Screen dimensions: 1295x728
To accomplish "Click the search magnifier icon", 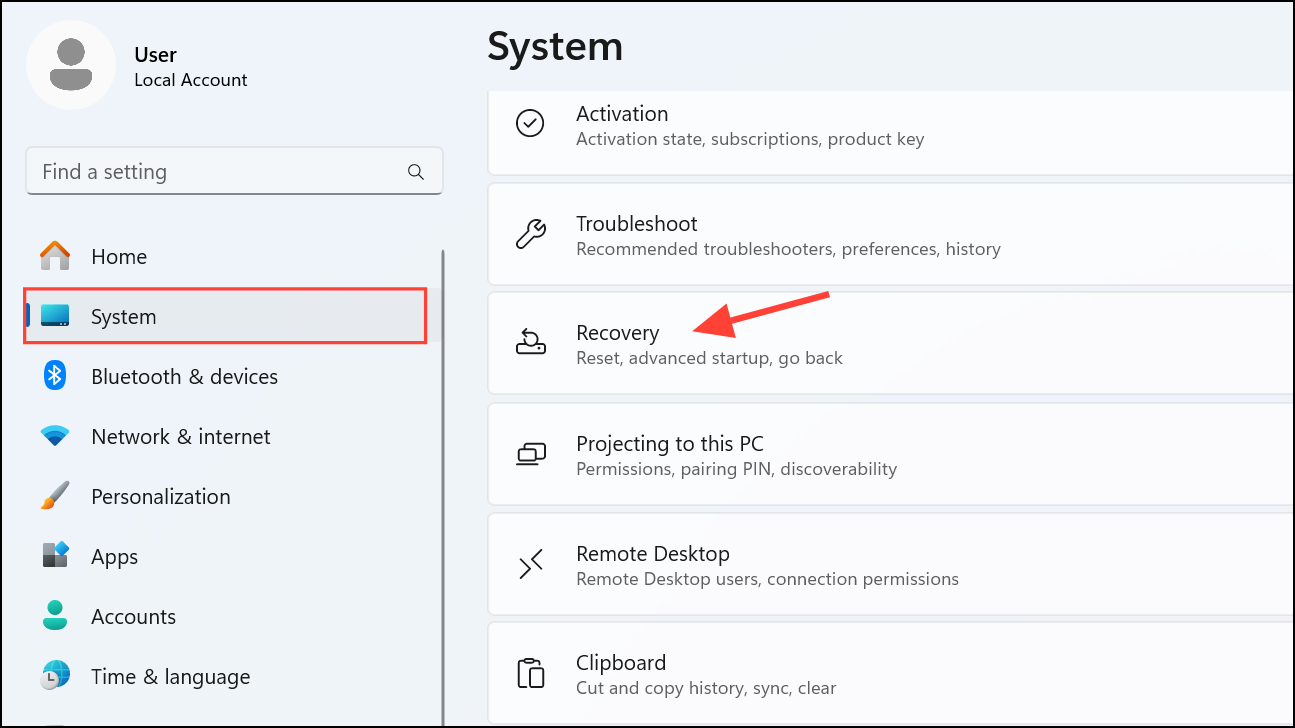I will pyautogui.click(x=416, y=172).
